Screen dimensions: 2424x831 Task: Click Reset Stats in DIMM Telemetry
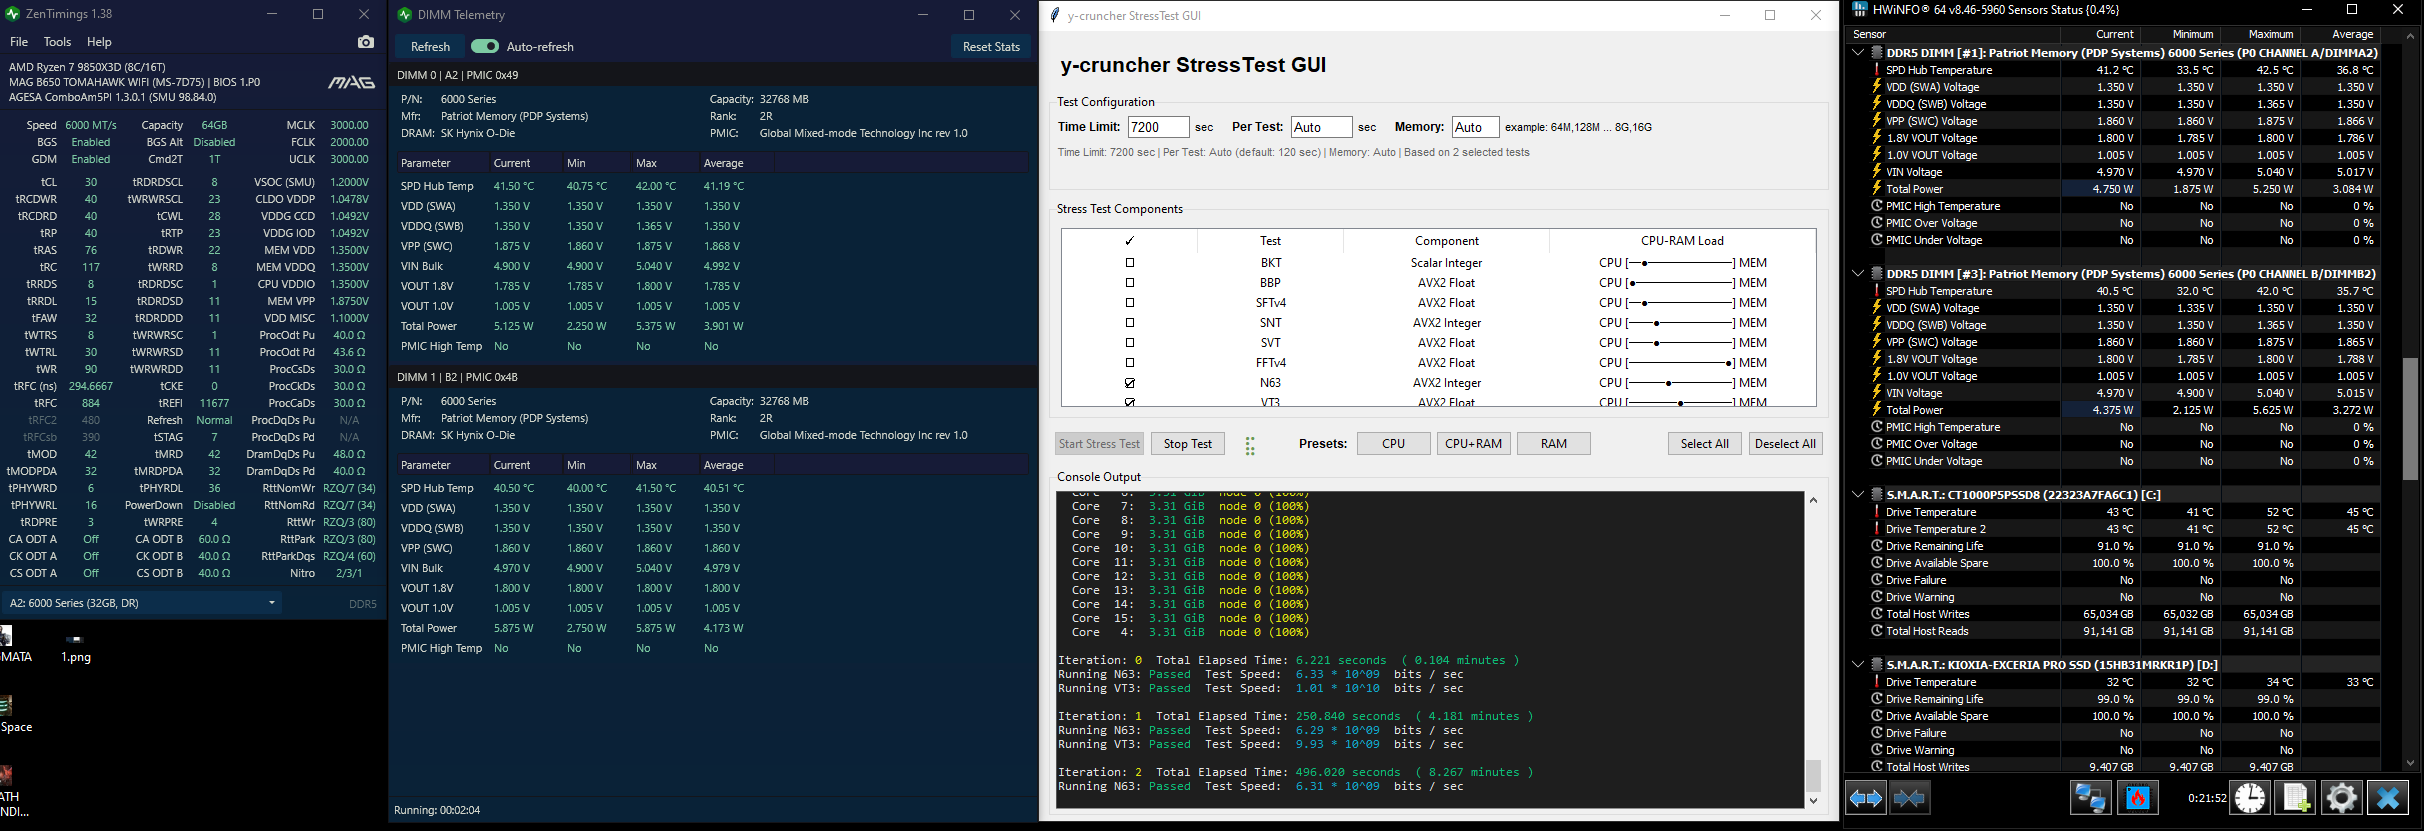(x=991, y=47)
